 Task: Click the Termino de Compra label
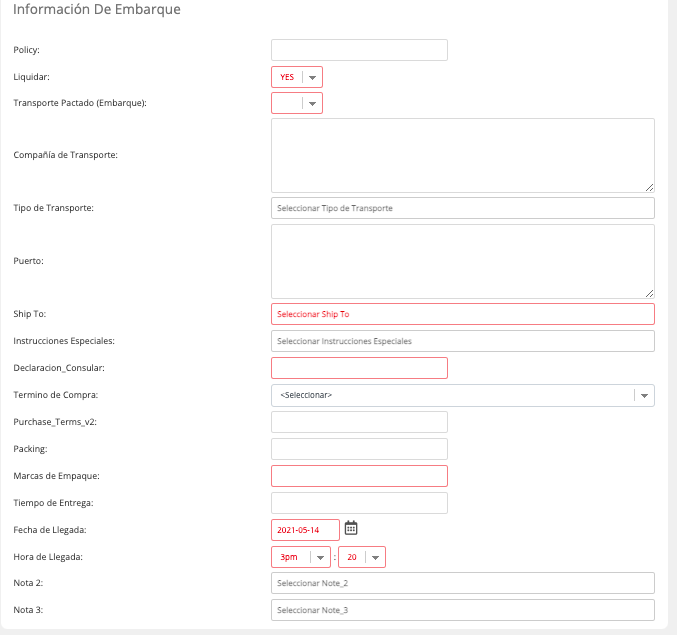point(56,395)
